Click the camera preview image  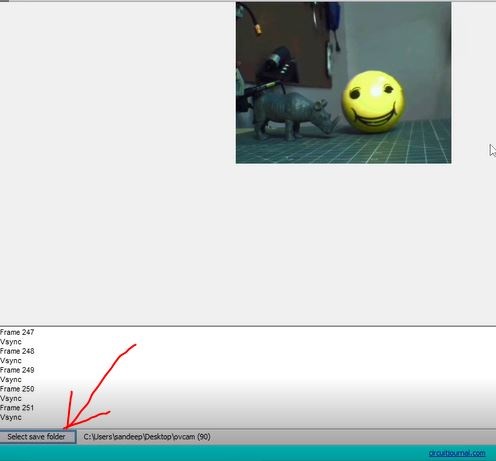tap(343, 83)
